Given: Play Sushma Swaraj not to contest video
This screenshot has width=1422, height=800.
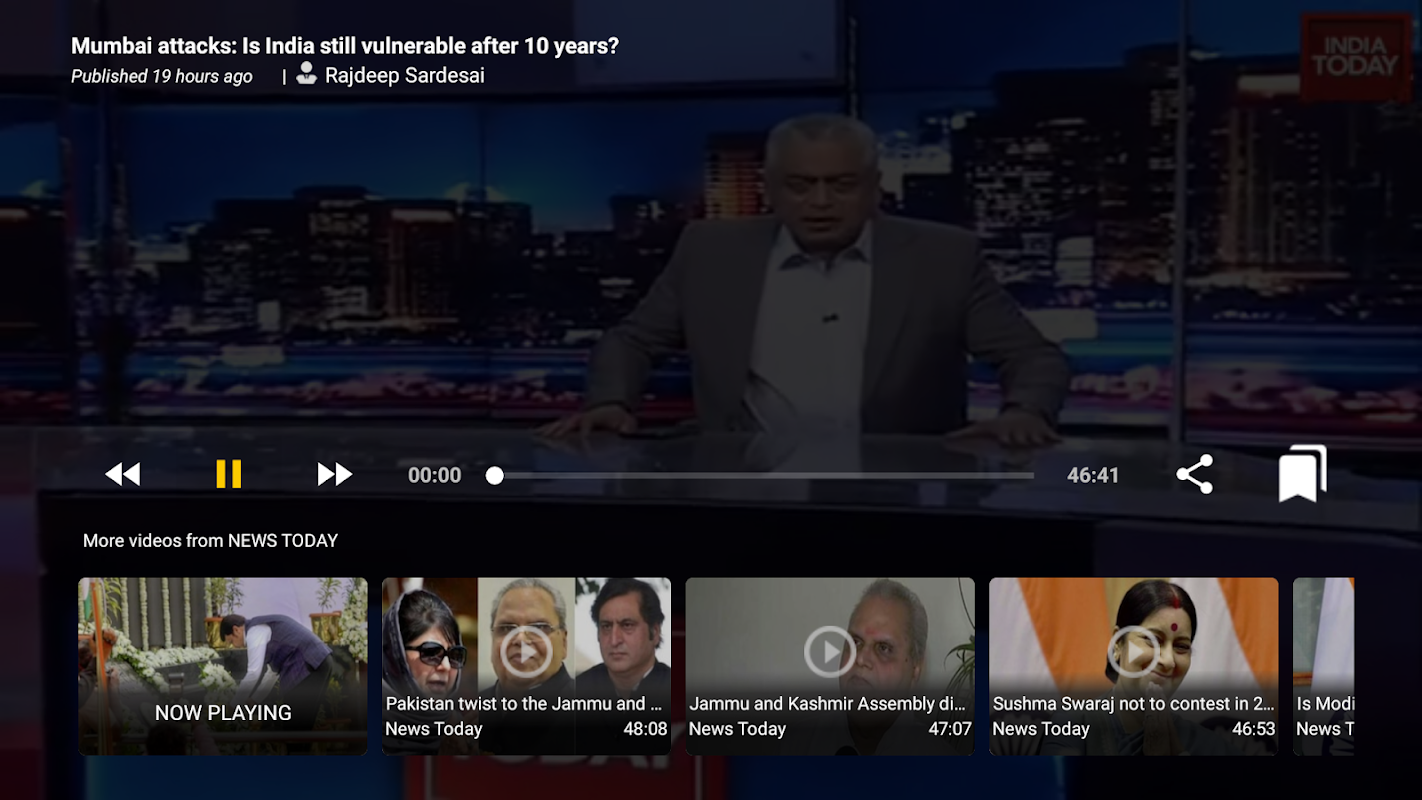Looking at the screenshot, I should tap(1134, 666).
